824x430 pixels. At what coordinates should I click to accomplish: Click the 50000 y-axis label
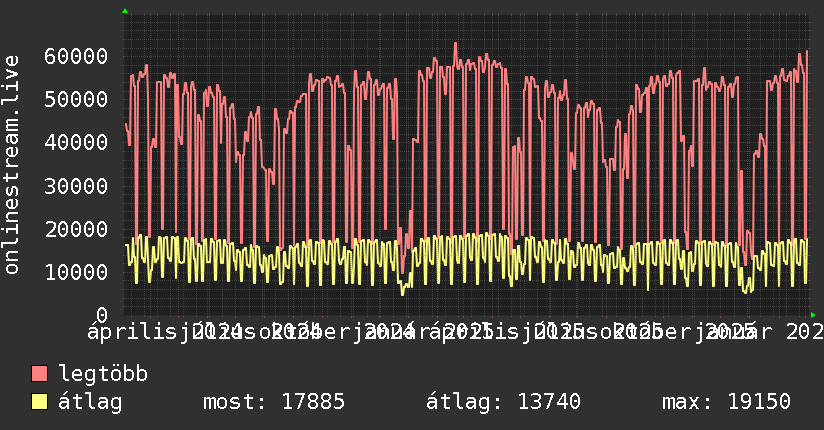coord(76,99)
